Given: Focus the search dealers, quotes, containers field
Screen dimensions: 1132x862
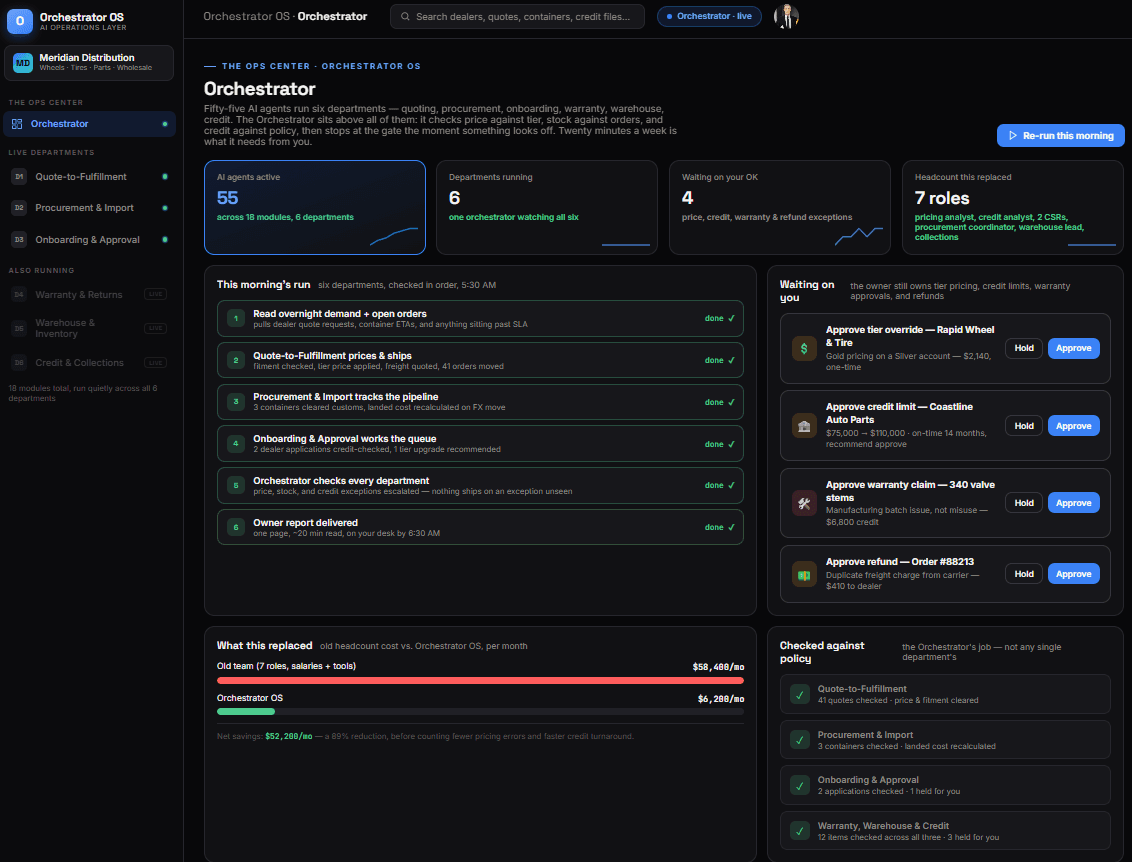Looking at the screenshot, I should 517,17.
